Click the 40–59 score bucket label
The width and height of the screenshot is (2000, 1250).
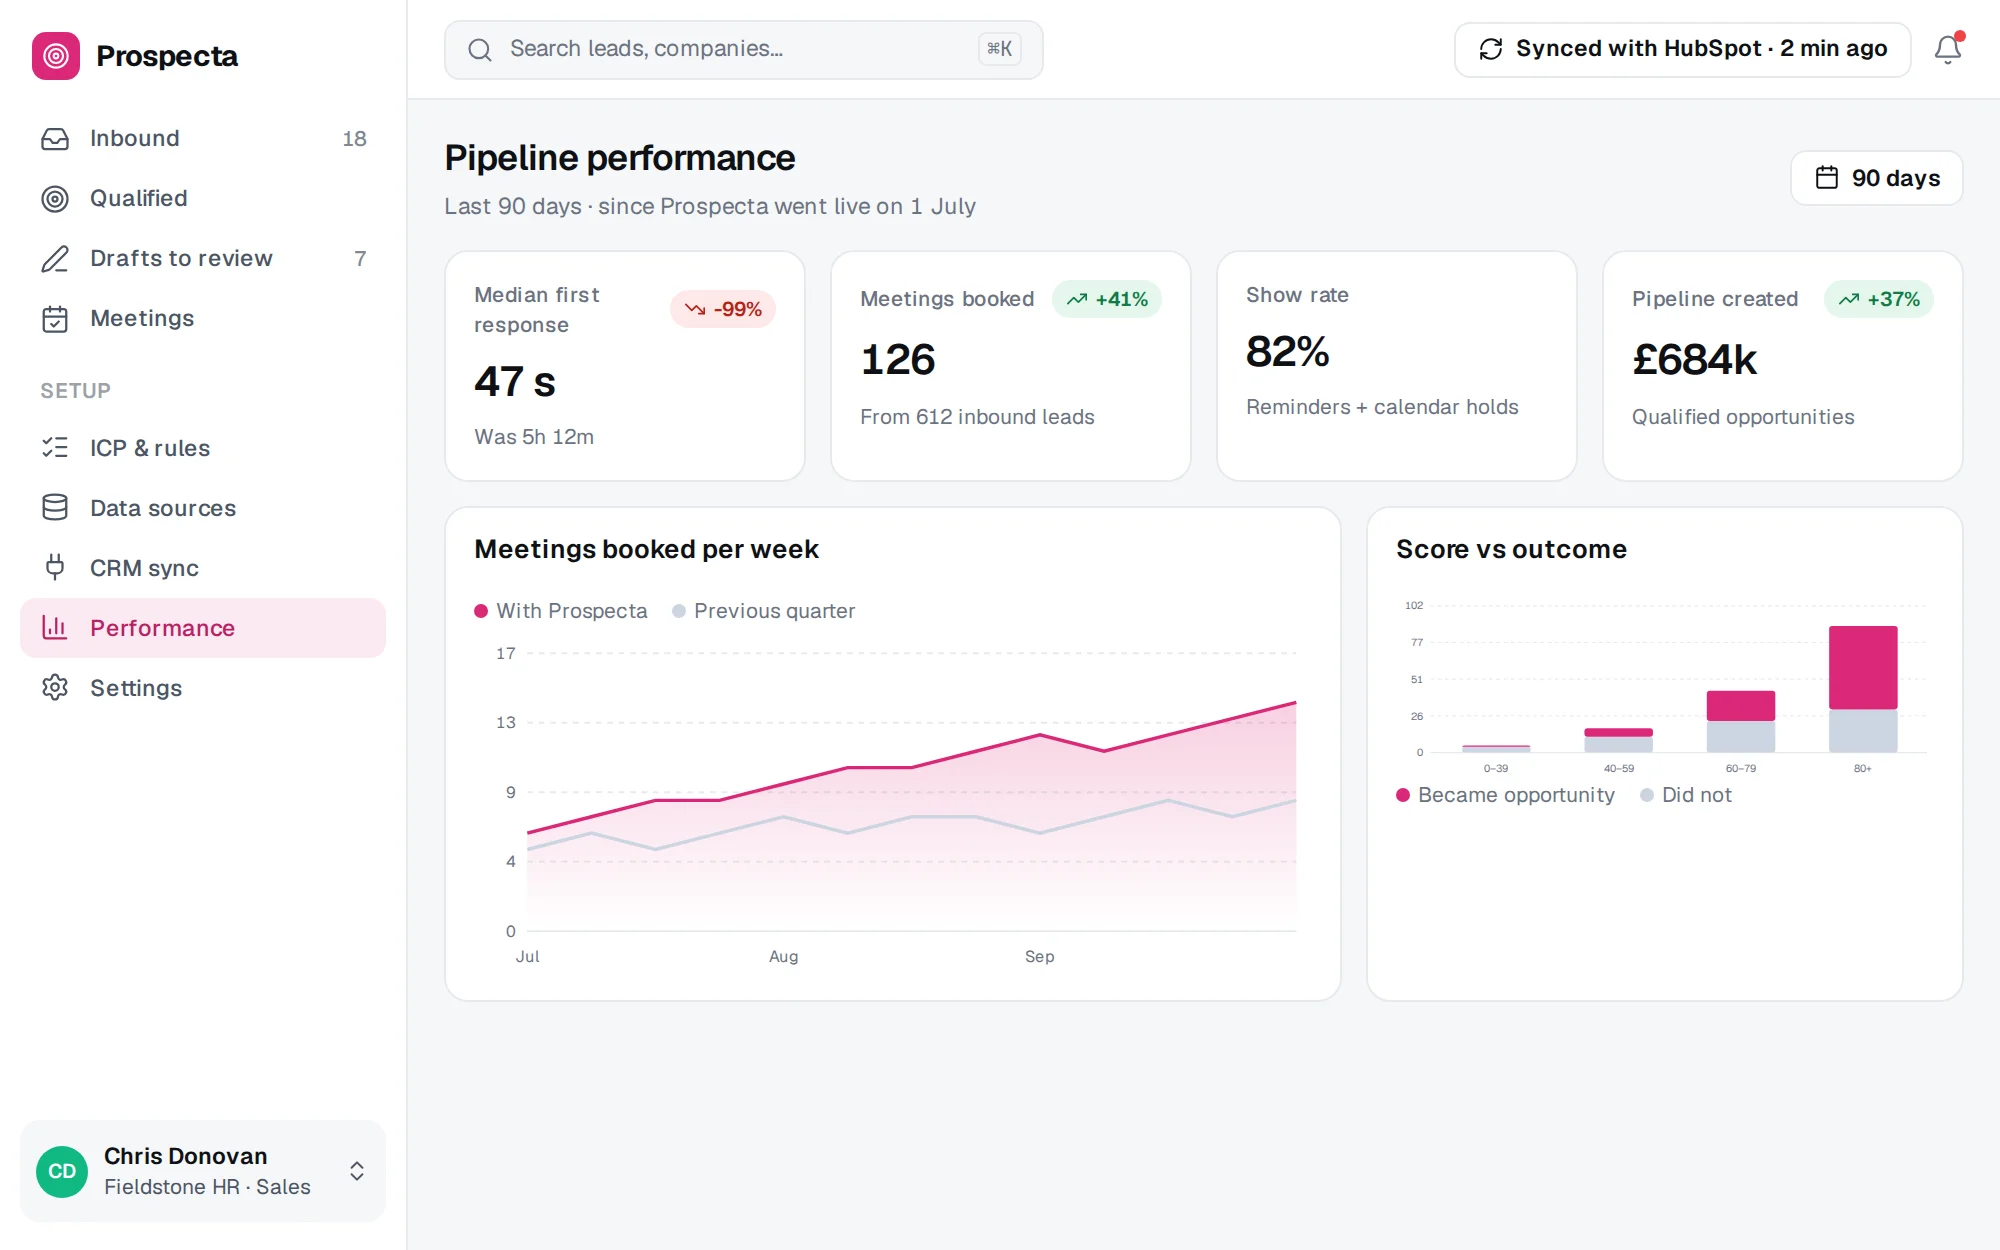[x=1619, y=769]
